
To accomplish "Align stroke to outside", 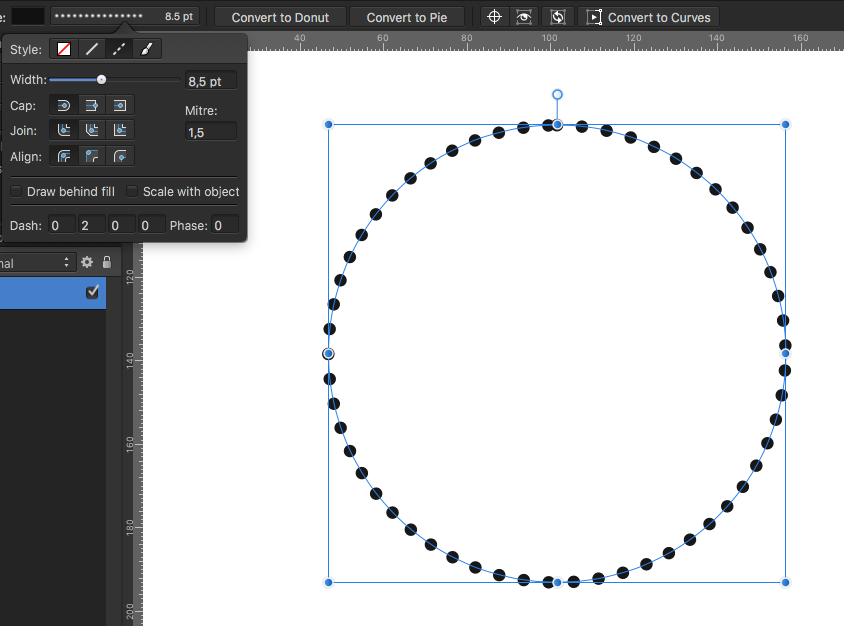I will (x=119, y=156).
